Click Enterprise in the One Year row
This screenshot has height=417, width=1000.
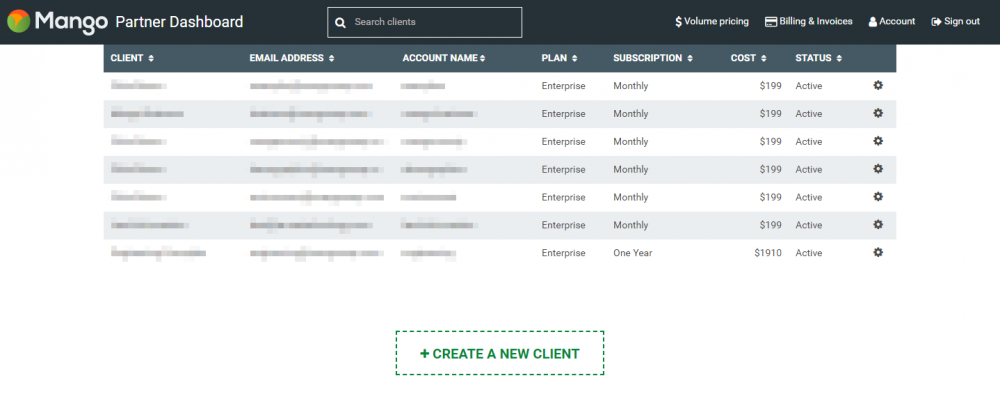click(x=563, y=253)
